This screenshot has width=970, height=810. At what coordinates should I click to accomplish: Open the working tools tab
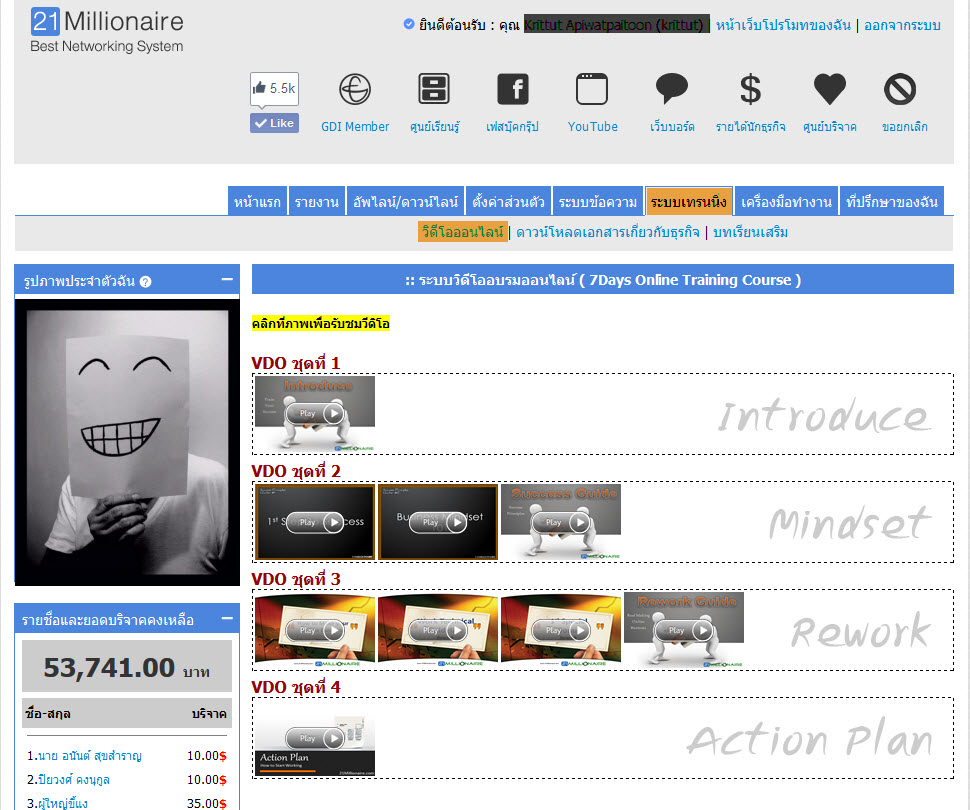[786, 202]
